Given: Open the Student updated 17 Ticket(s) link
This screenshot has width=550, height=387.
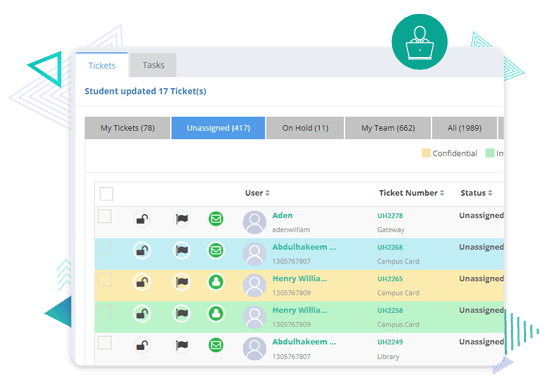Looking at the screenshot, I should pyautogui.click(x=145, y=91).
